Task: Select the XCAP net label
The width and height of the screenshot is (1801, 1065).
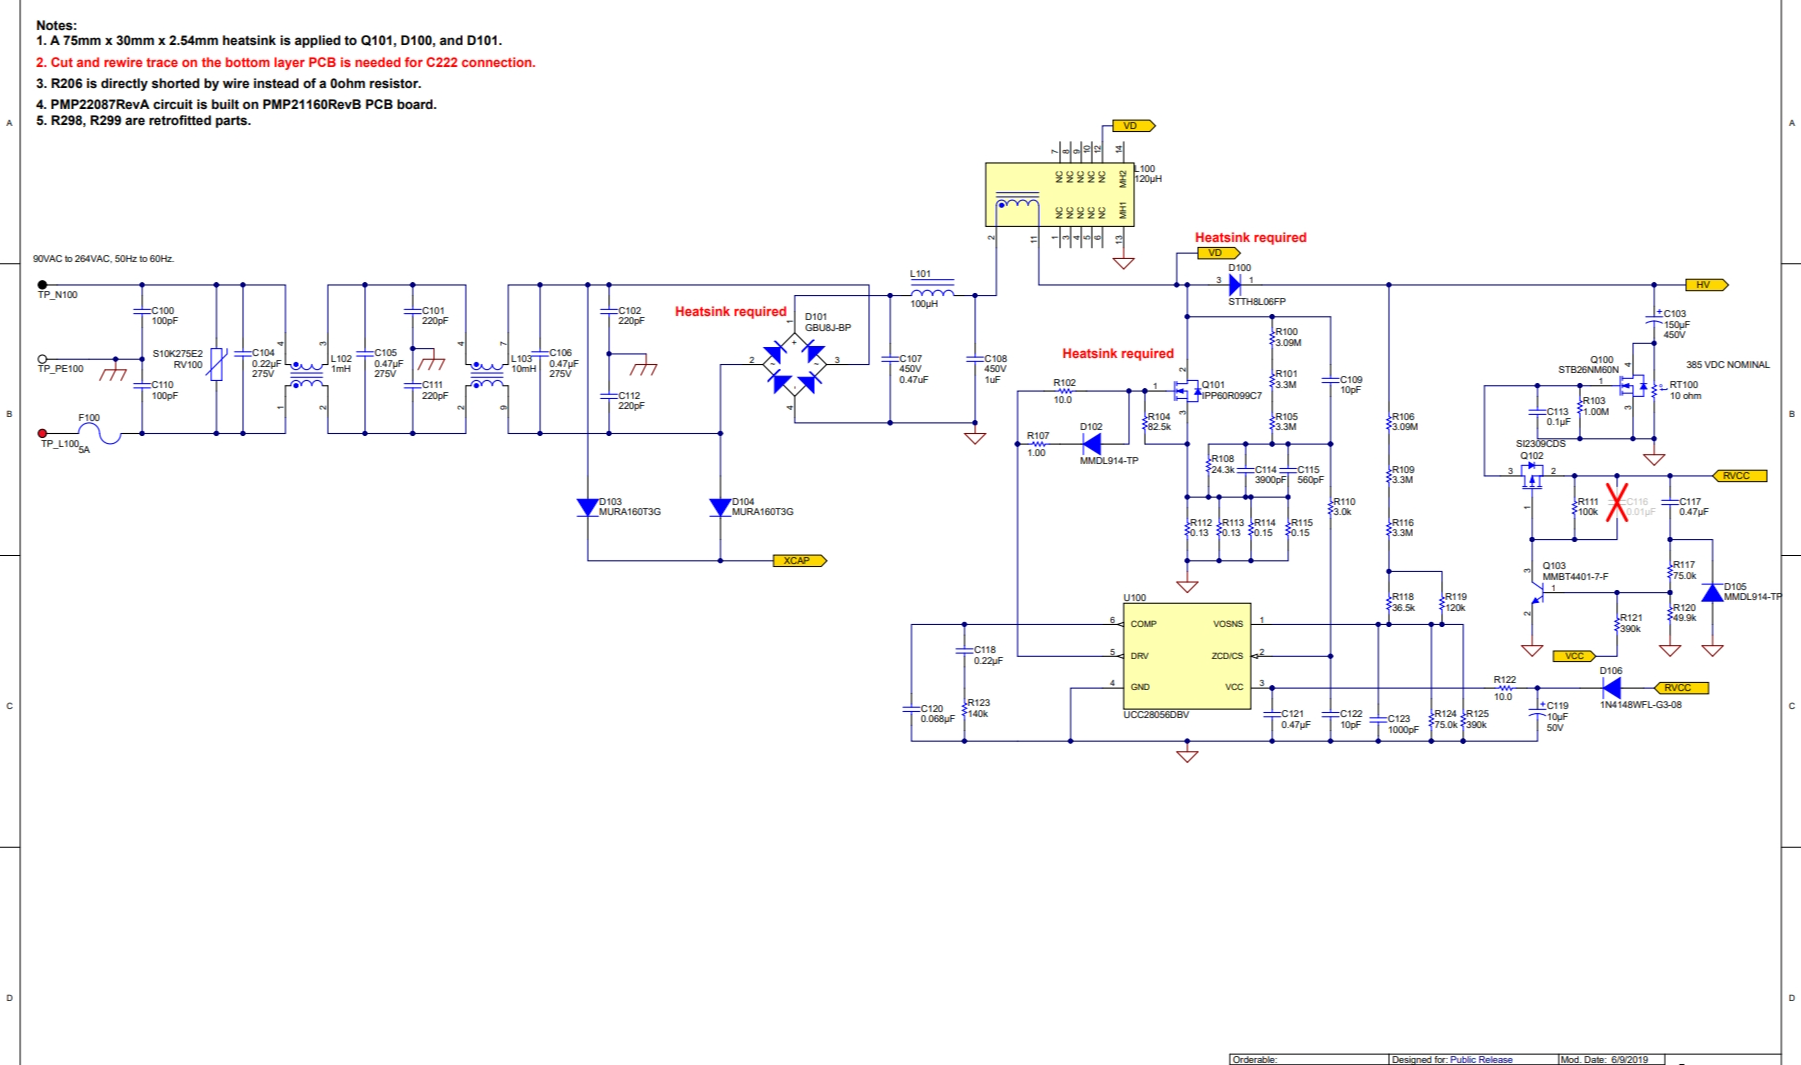Action: (799, 561)
